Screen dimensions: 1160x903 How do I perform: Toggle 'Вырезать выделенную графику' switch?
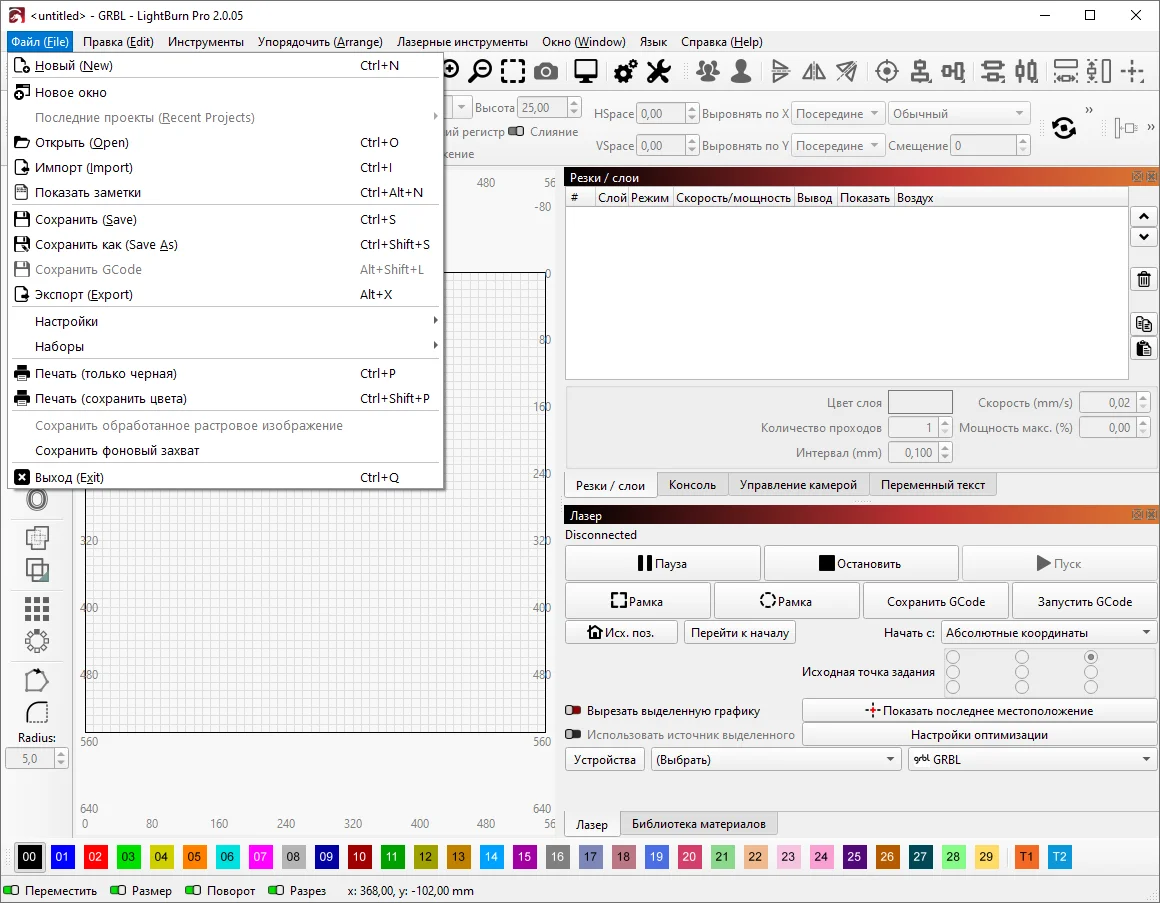point(573,711)
